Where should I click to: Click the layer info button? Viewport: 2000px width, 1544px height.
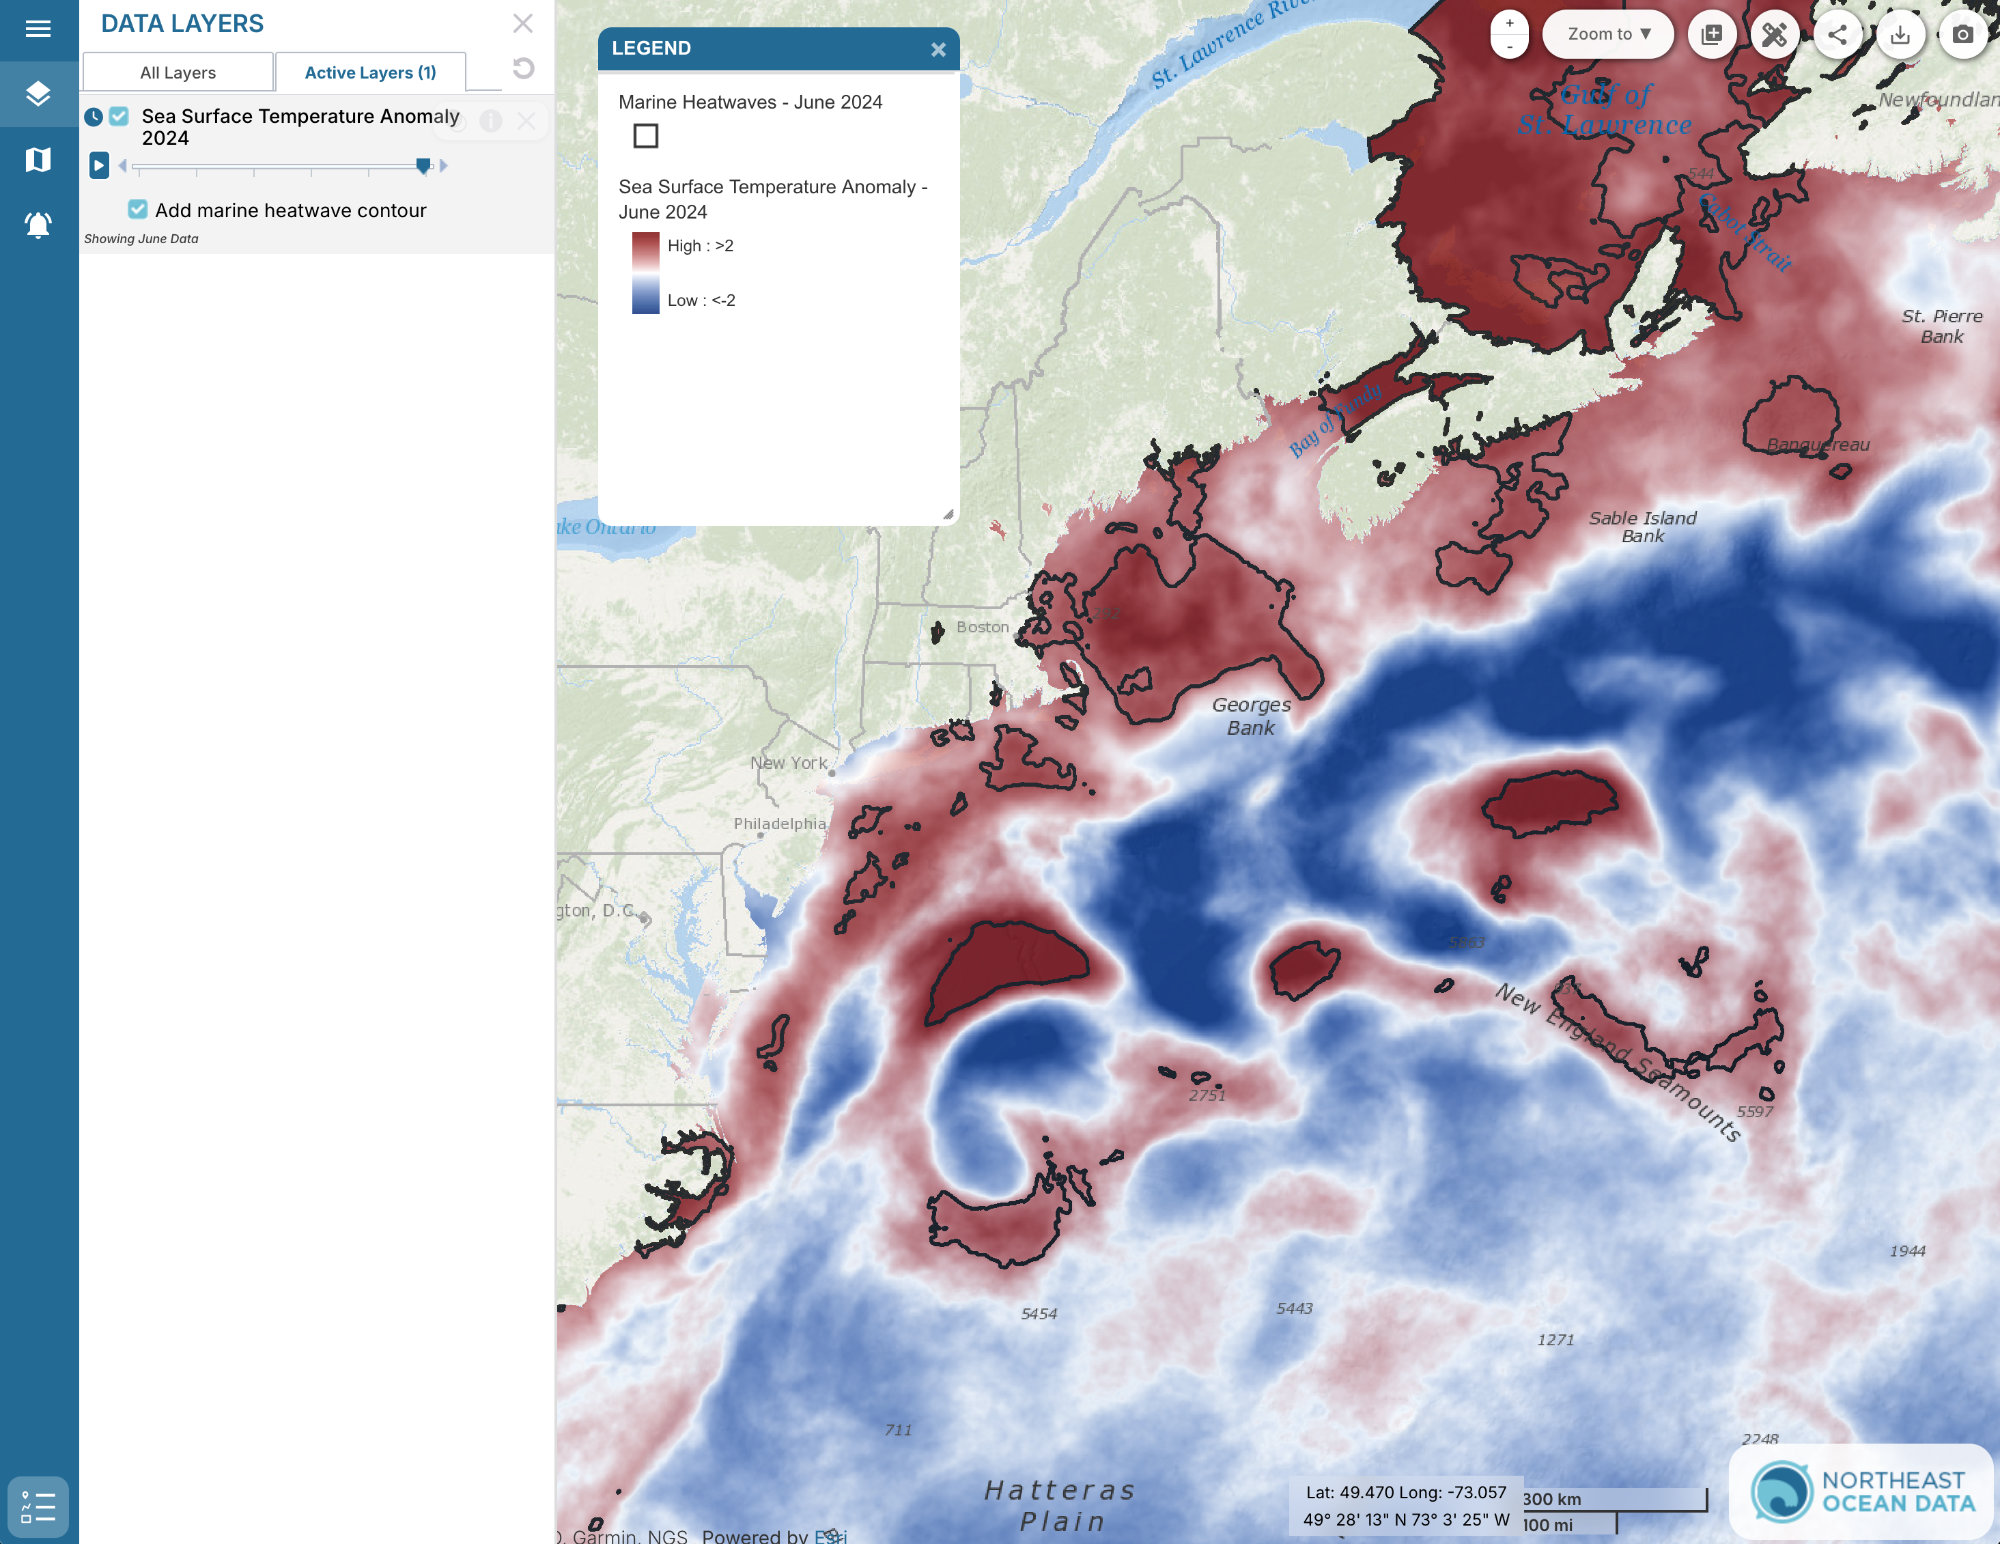[x=490, y=121]
